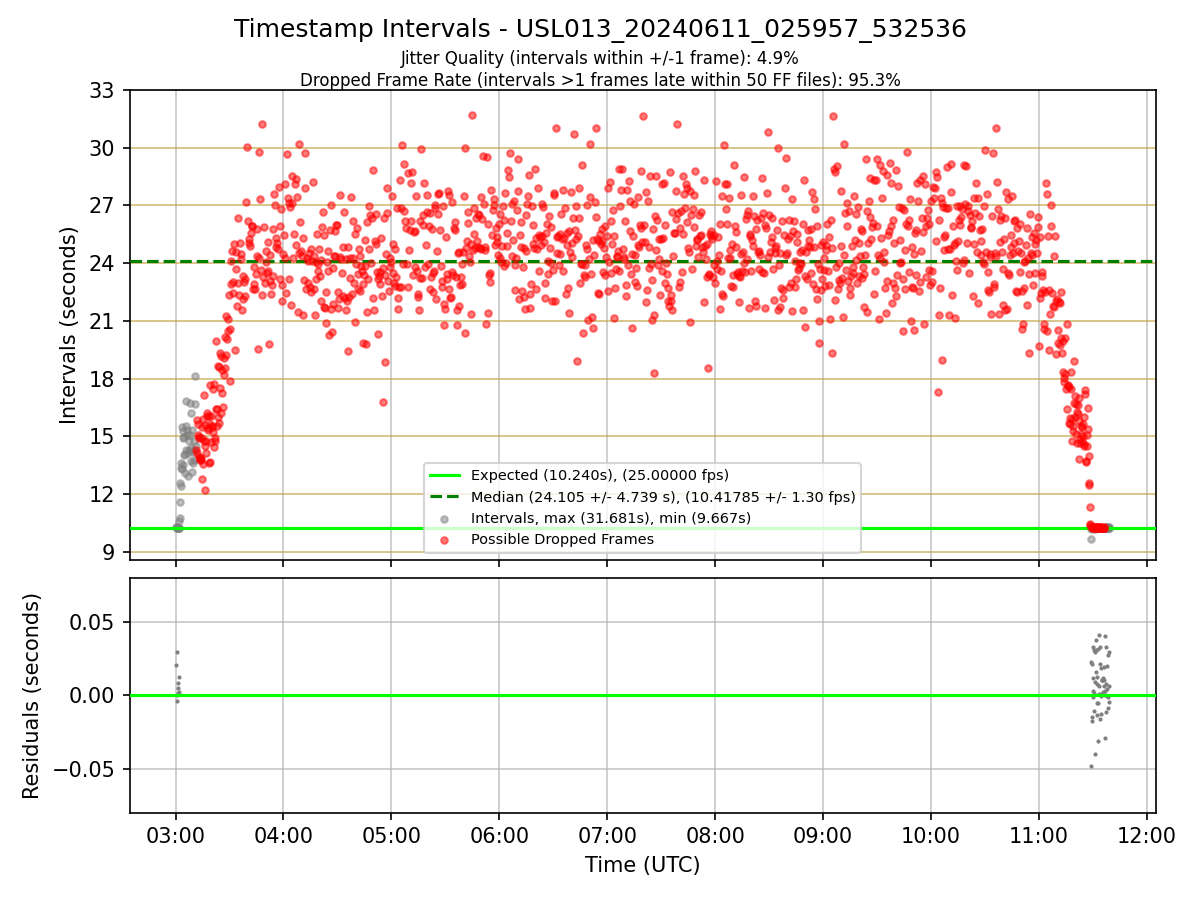This screenshot has height=900, width=1200.
Task: Click the 'Dropped Frame Rate' subtitle text
Action: 600,80
